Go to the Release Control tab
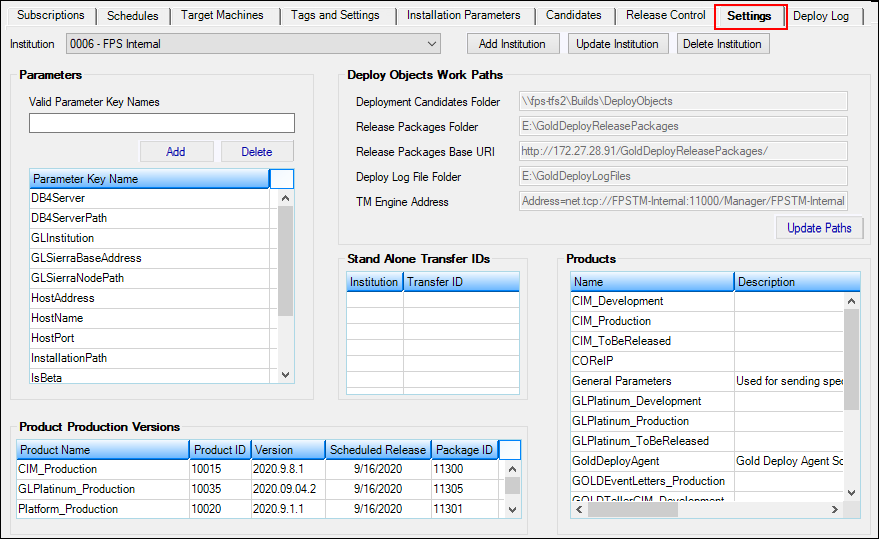 pos(665,16)
